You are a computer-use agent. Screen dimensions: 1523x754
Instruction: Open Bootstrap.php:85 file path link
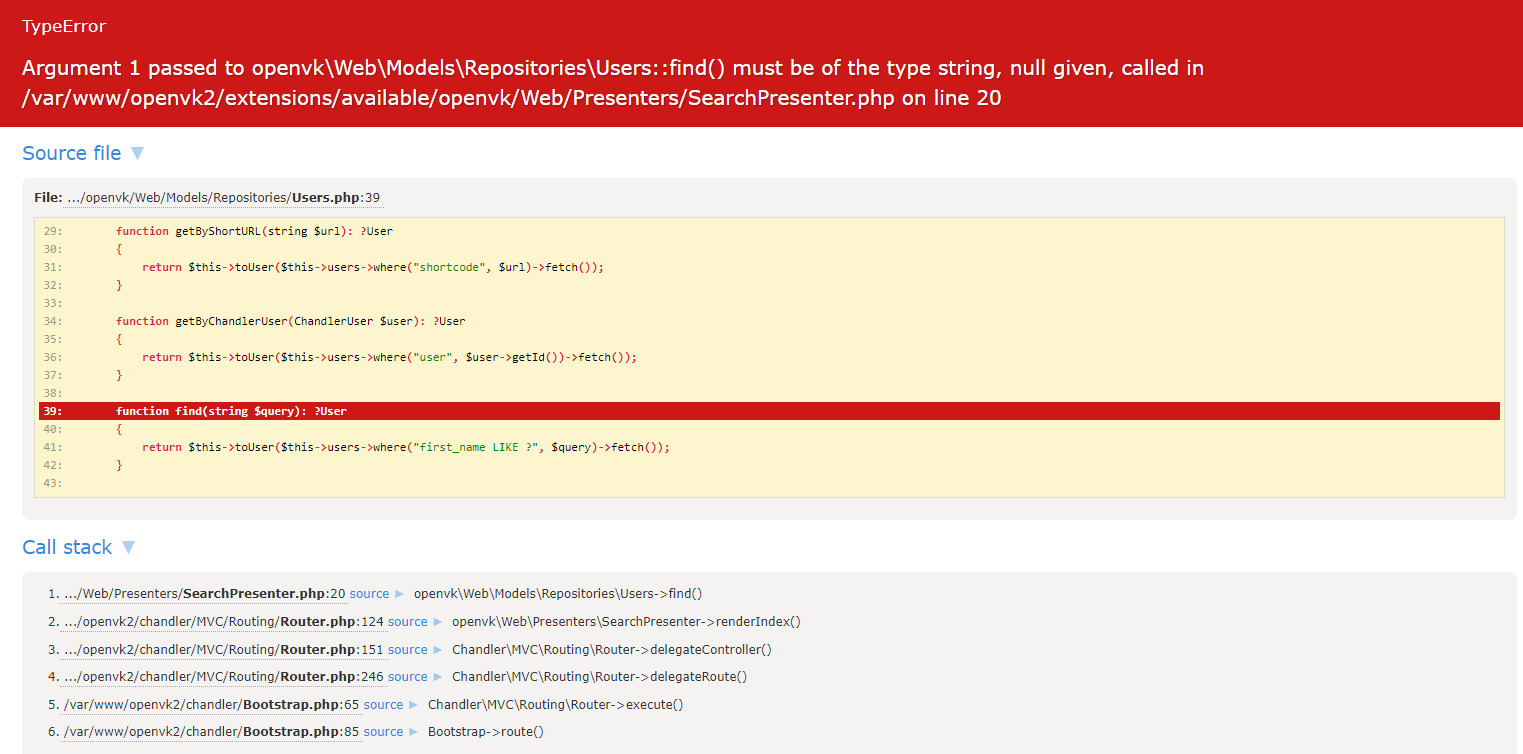pyautogui.click(x=211, y=732)
